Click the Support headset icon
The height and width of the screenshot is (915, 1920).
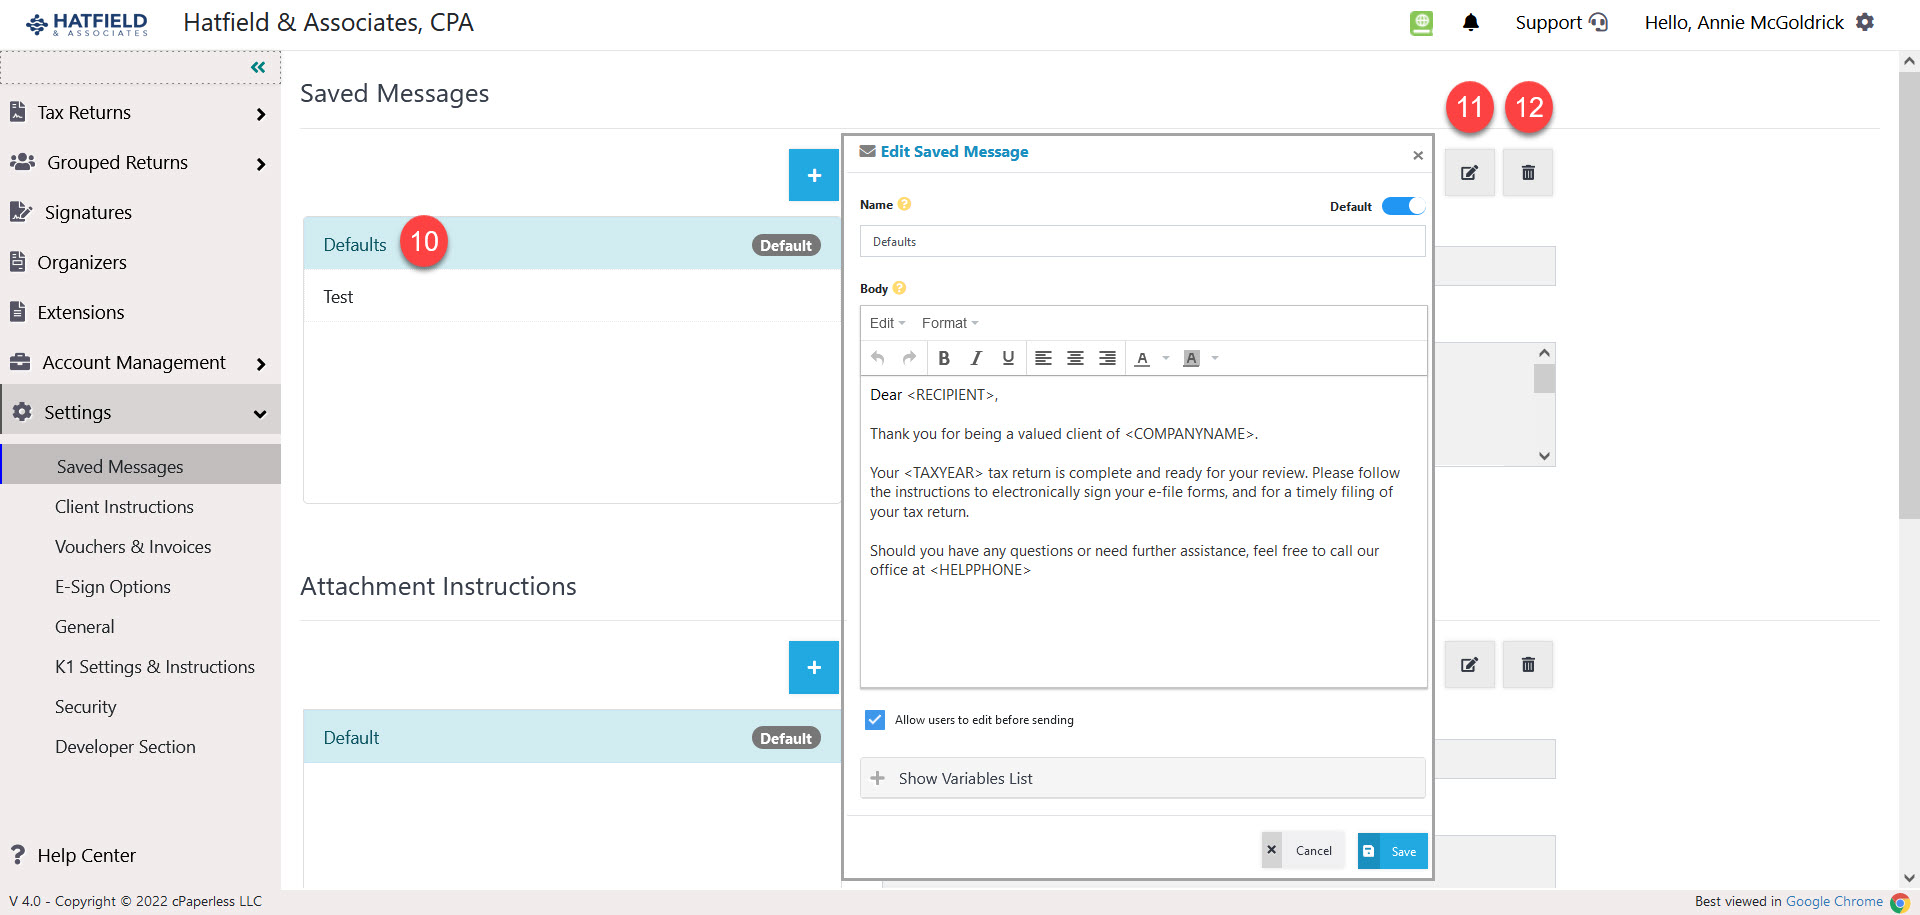pos(1597,22)
